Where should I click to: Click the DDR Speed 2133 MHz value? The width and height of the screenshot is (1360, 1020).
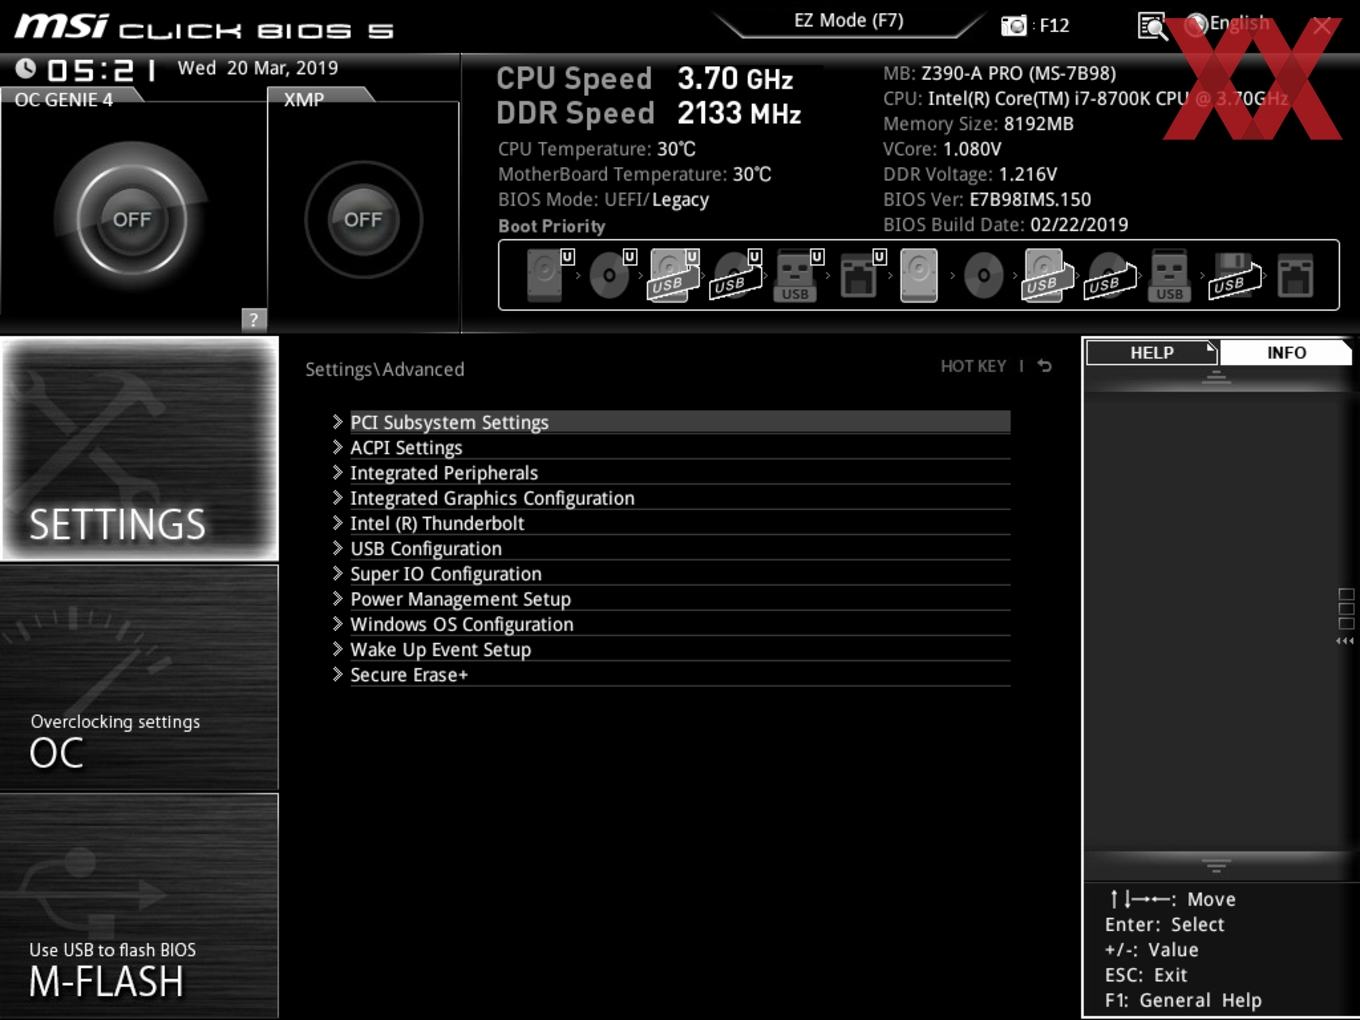pos(739,114)
